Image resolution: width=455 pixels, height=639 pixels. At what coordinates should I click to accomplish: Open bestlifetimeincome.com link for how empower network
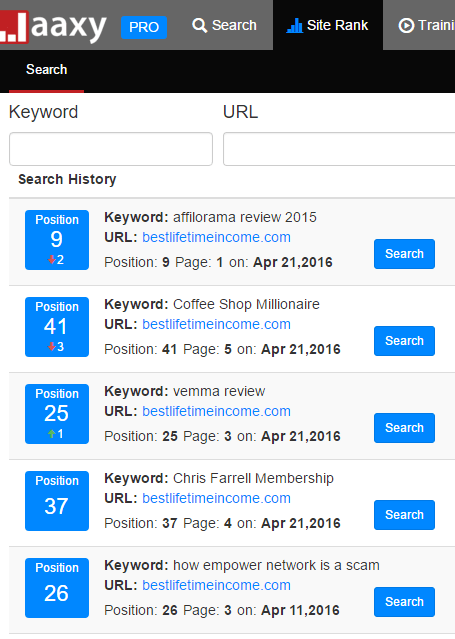216,585
